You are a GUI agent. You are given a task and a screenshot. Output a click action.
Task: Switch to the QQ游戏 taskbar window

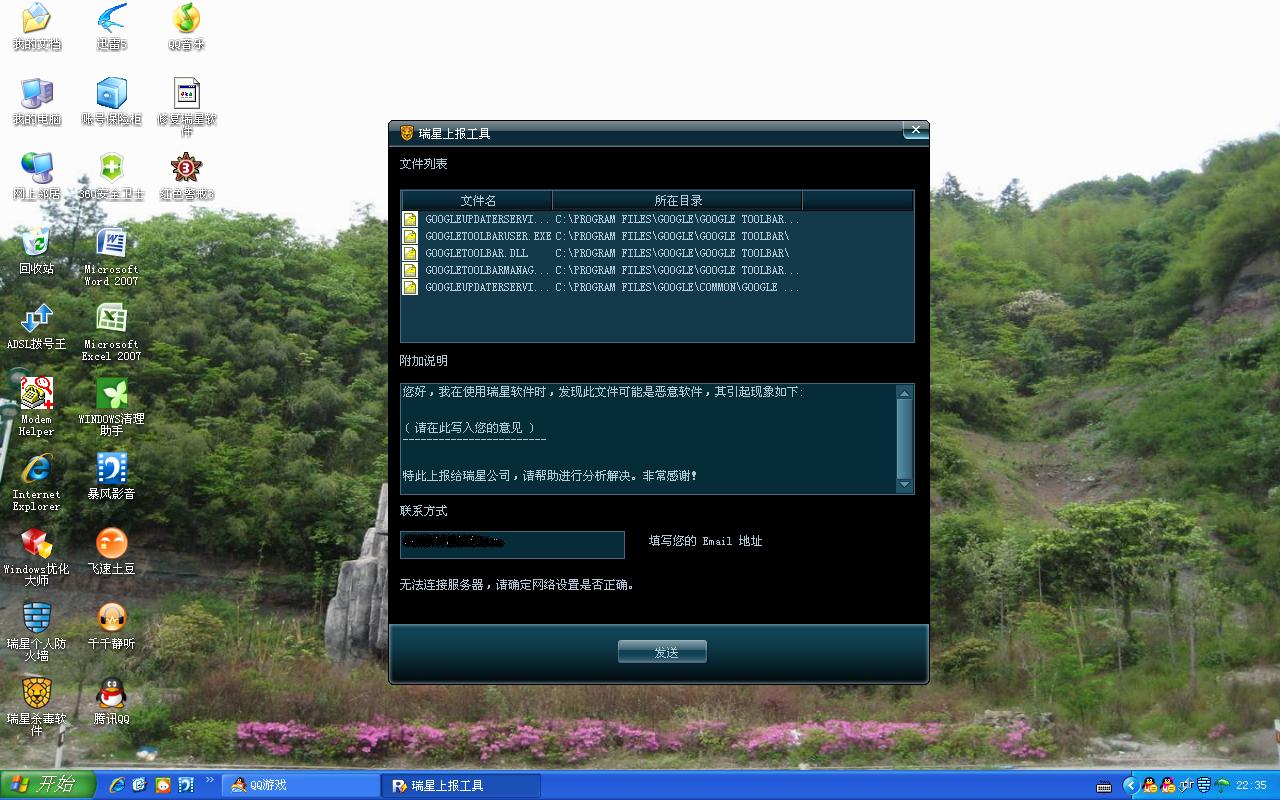300,785
